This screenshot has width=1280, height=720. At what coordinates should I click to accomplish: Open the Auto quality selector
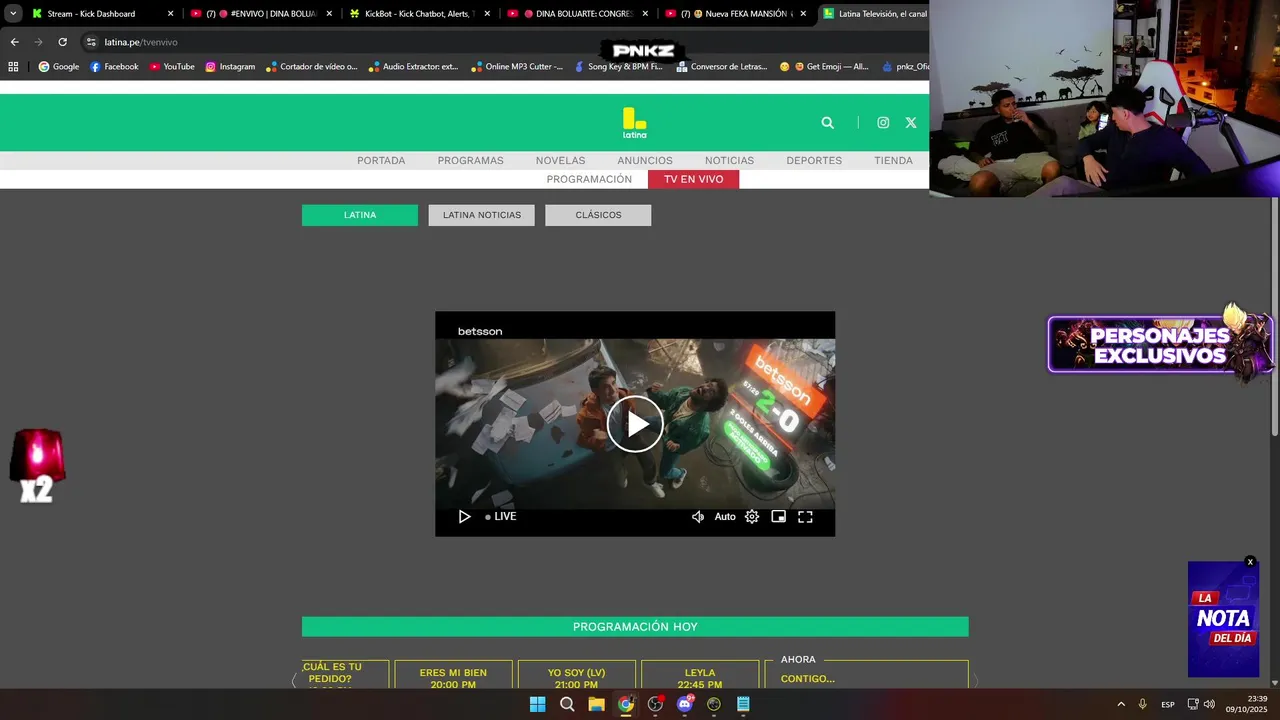pos(725,517)
